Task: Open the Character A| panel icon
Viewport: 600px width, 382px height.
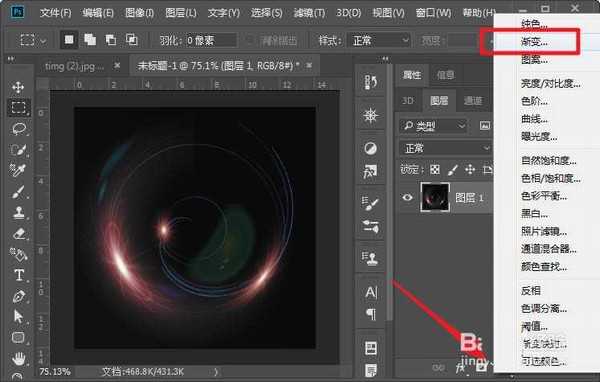Action: click(x=371, y=292)
